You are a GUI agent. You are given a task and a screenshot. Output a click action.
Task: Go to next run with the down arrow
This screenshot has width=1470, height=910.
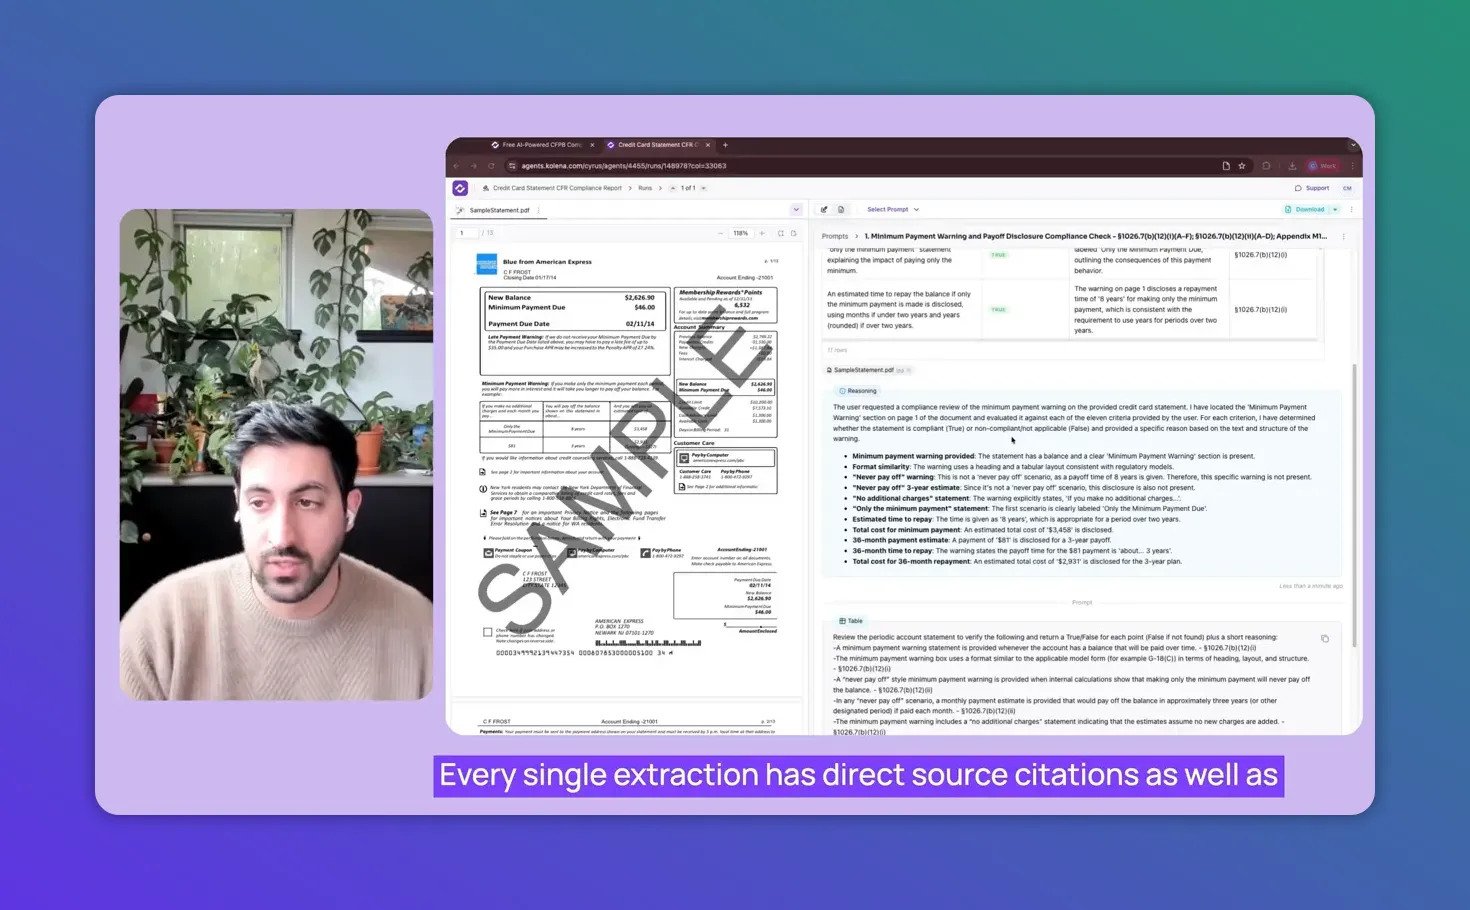(x=704, y=188)
